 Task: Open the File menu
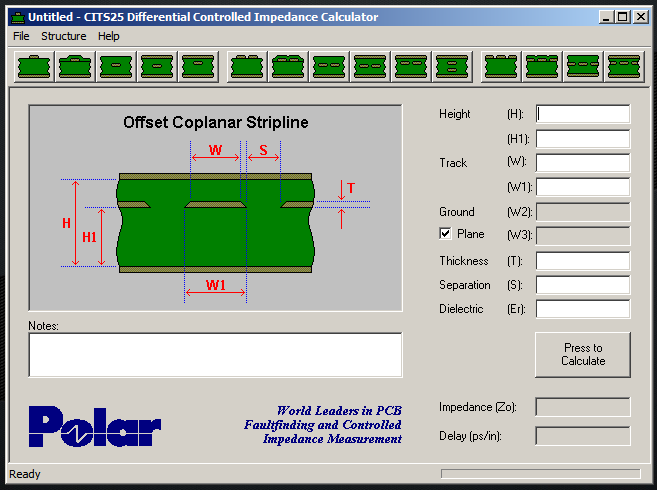point(21,36)
